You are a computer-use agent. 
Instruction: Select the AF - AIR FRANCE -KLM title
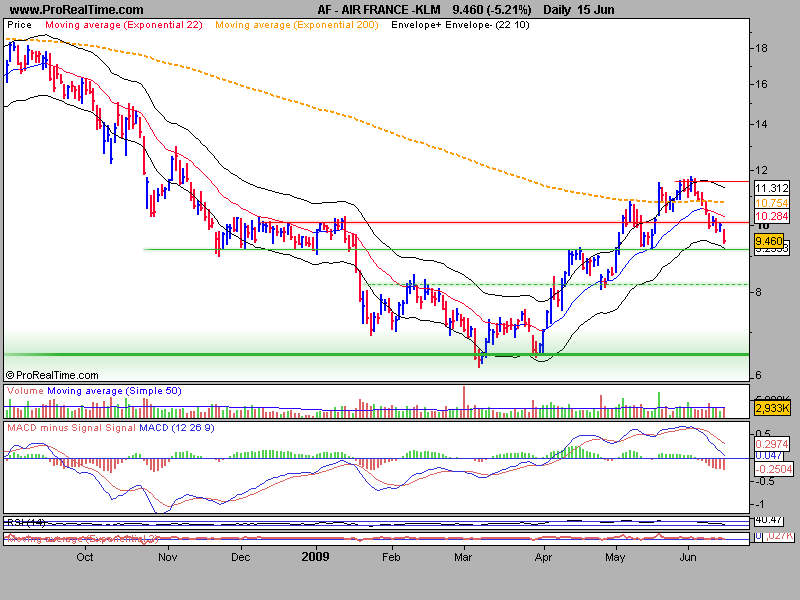379,10
